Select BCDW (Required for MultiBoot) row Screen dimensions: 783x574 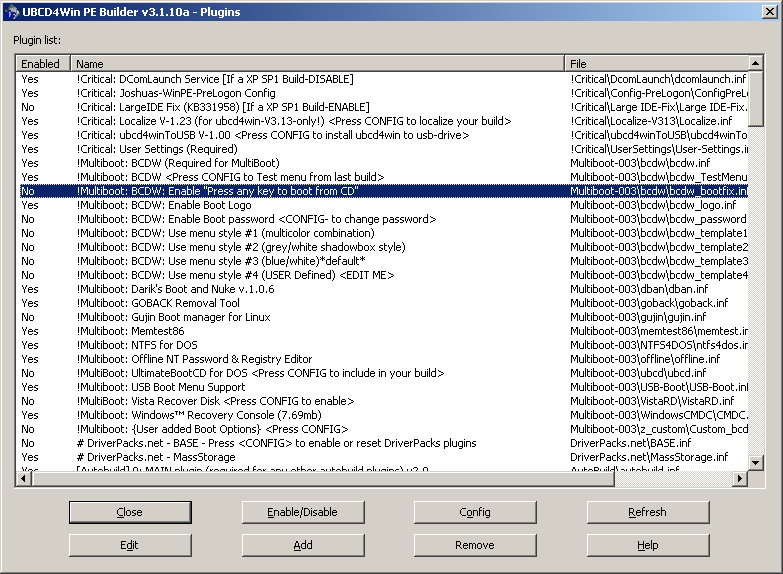[x=384, y=163]
